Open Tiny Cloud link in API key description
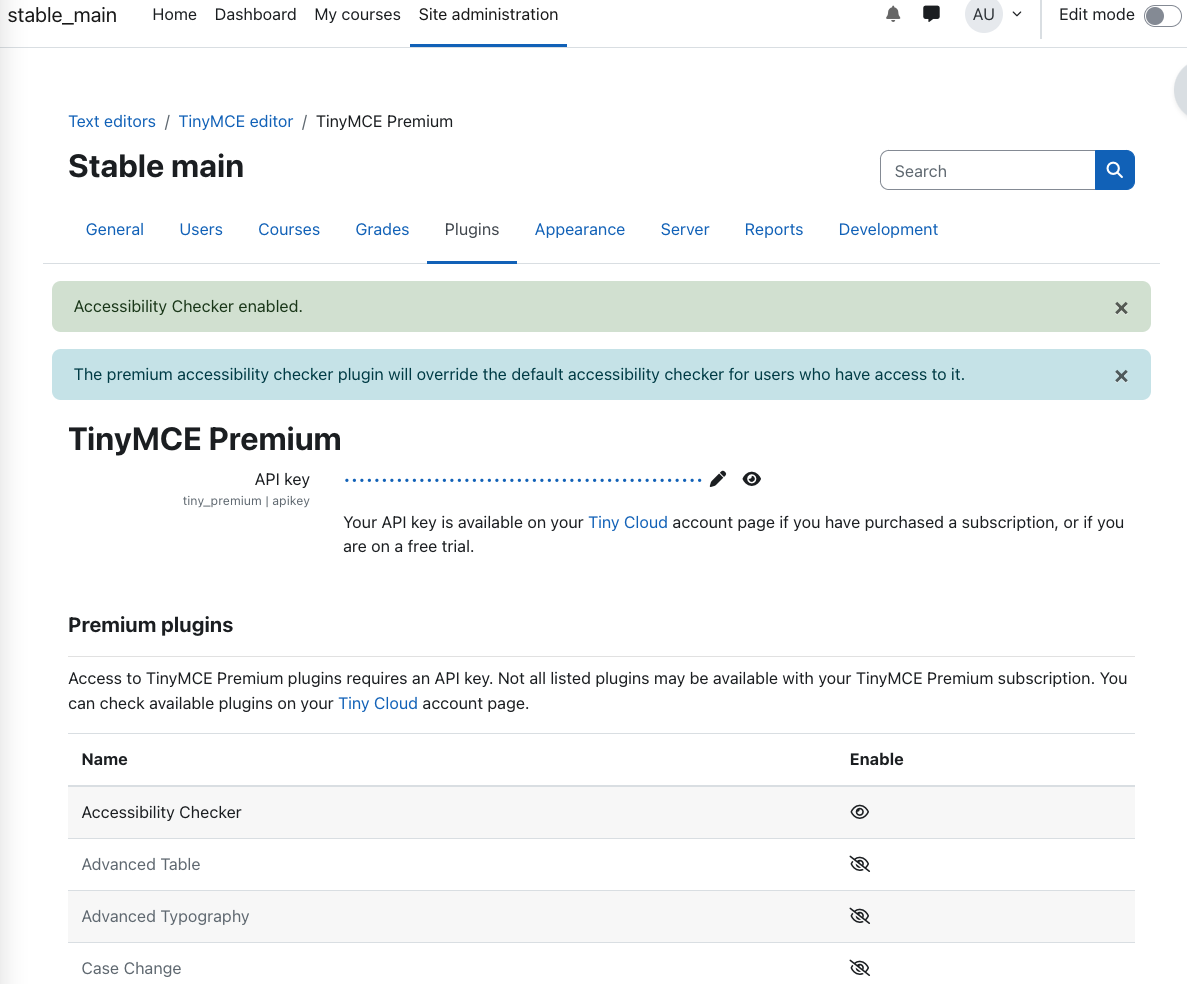The image size is (1187, 984). 628,522
